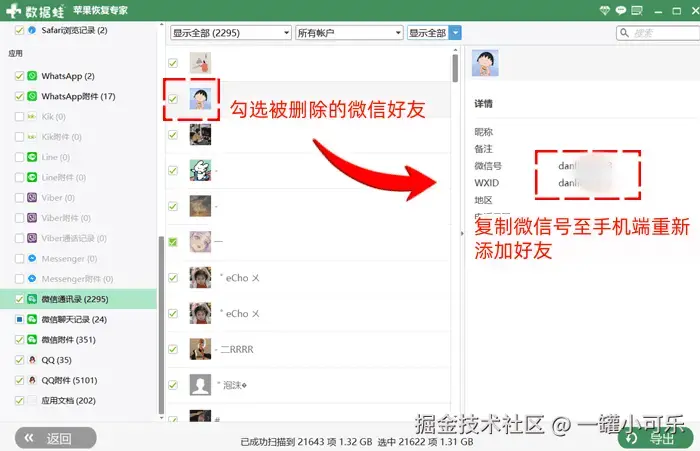Click the QQ附件 (5101) penguin icon
The height and width of the screenshot is (451, 700).
(32, 380)
